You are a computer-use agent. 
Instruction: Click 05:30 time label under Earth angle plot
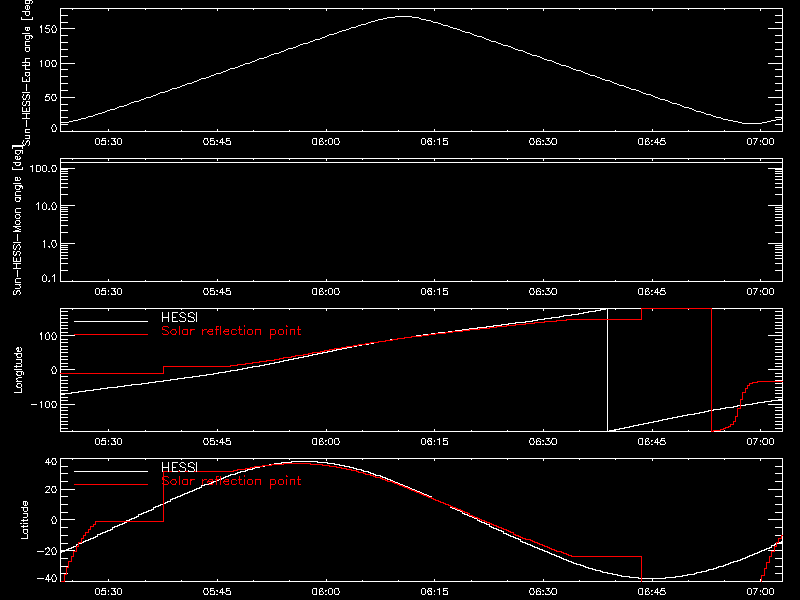pos(108,142)
